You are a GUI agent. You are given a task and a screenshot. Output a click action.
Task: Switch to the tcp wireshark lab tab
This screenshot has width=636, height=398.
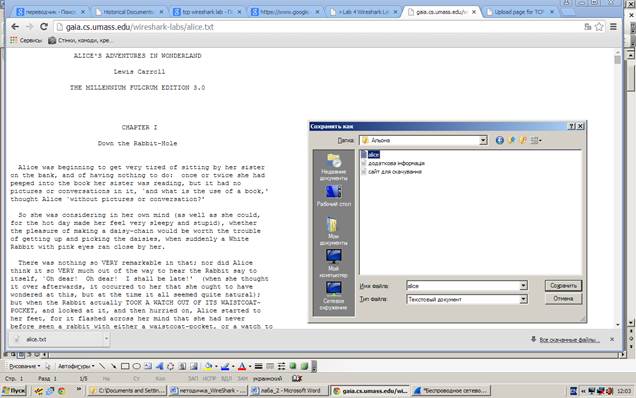coord(207,12)
